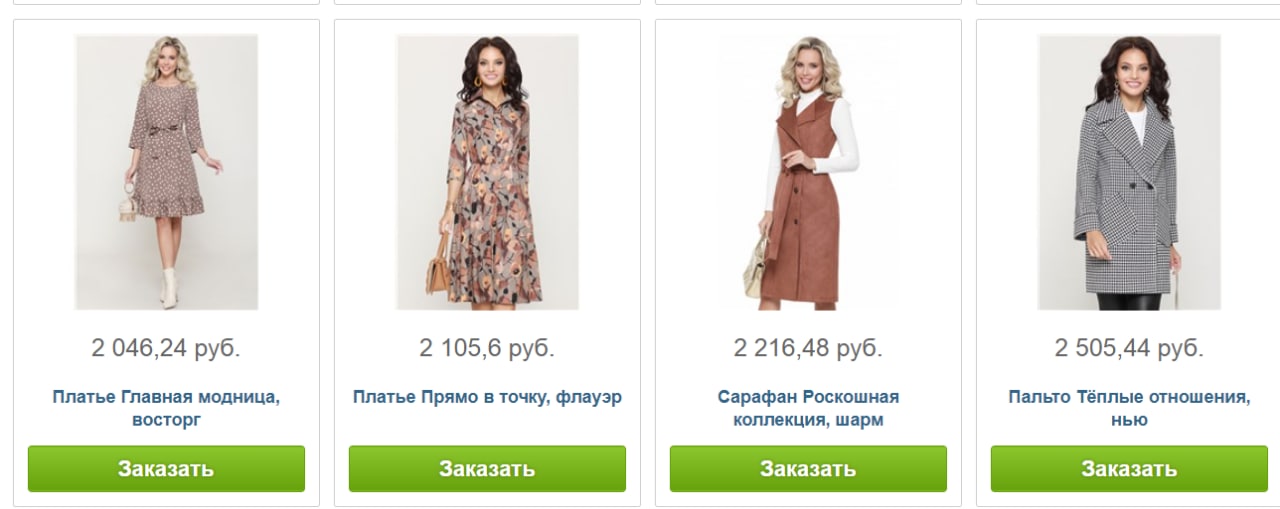The image size is (1280, 509).
Task: Open link Сарафан Роскошная коллекция, шарм
Action: click(x=808, y=408)
